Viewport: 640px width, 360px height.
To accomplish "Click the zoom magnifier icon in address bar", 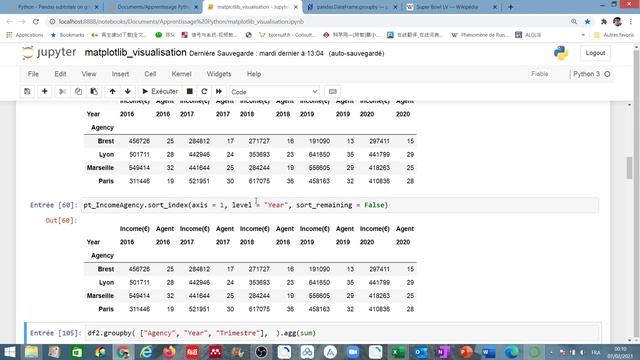I will tap(574, 22).
